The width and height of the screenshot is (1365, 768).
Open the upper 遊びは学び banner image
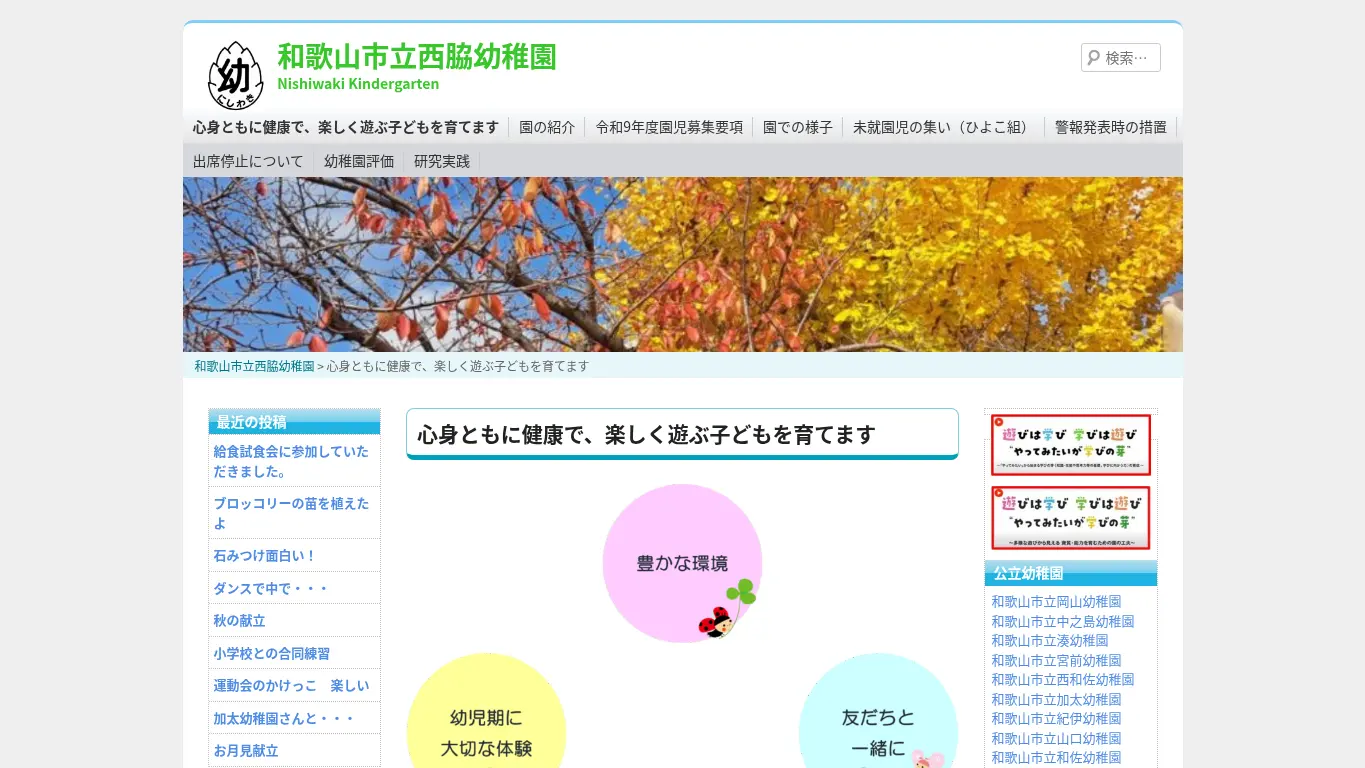coord(1071,445)
